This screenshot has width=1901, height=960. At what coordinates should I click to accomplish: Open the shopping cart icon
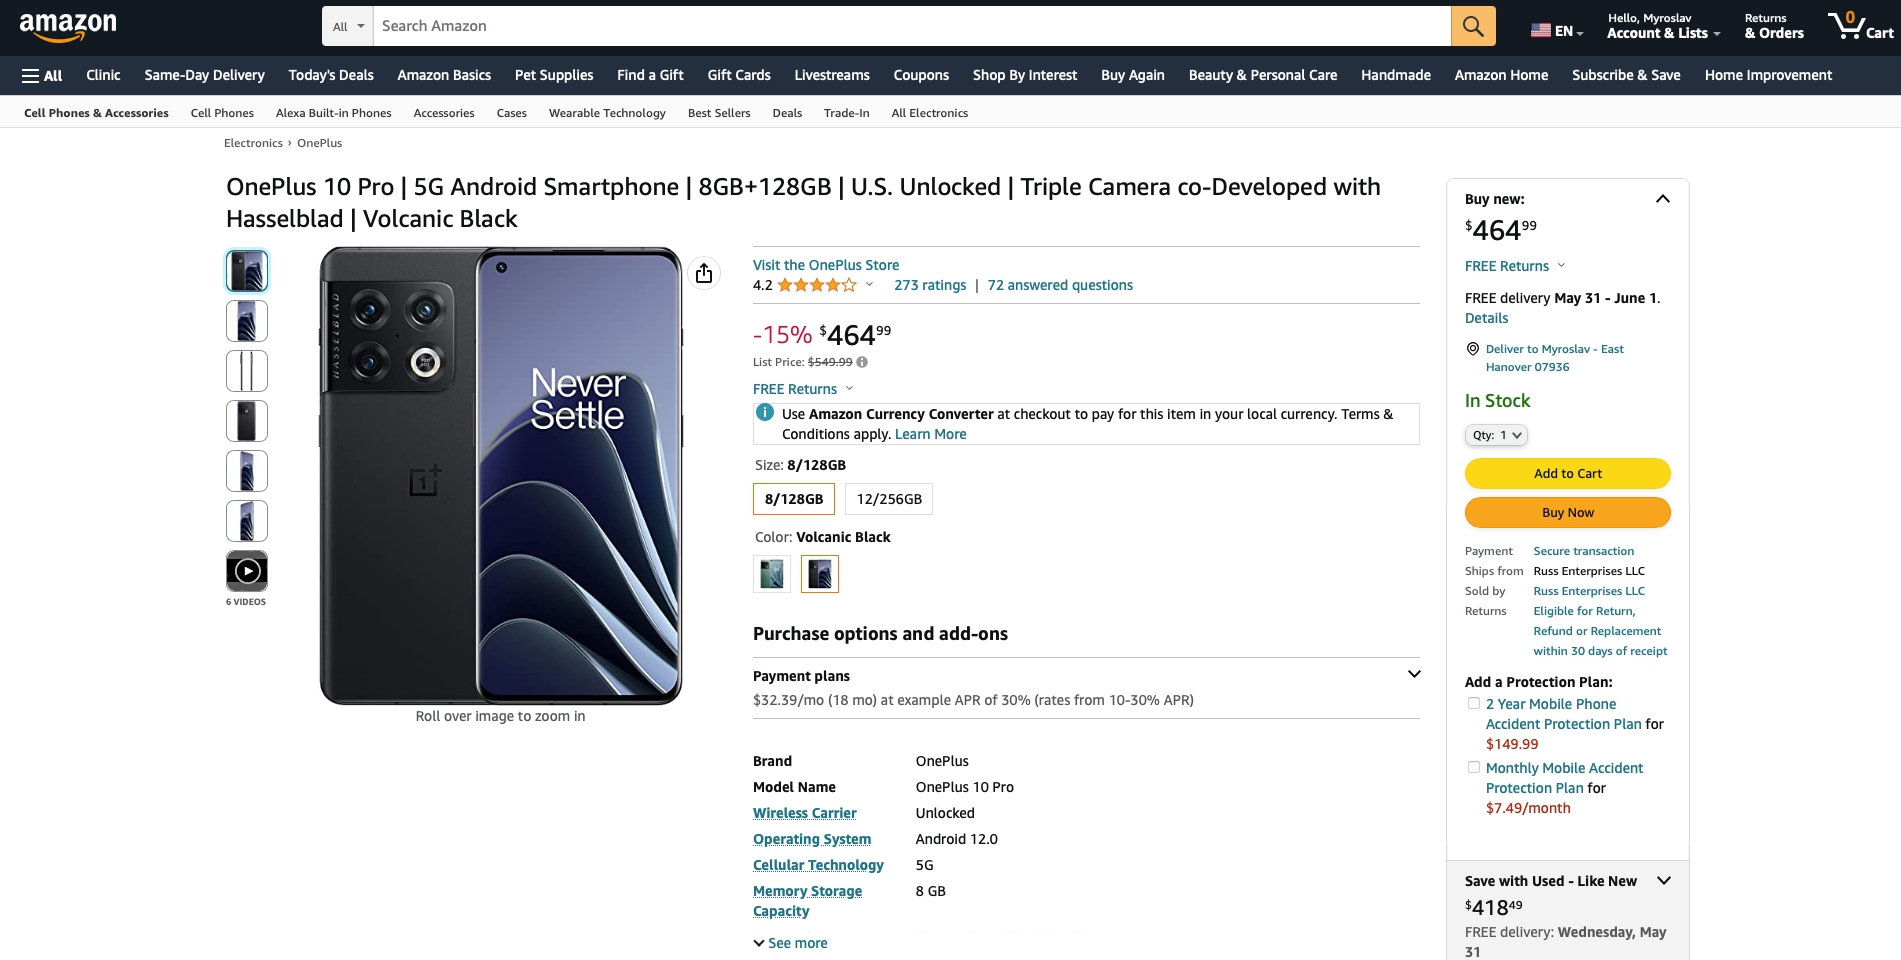pyautogui.click(x=1860, y=26)
